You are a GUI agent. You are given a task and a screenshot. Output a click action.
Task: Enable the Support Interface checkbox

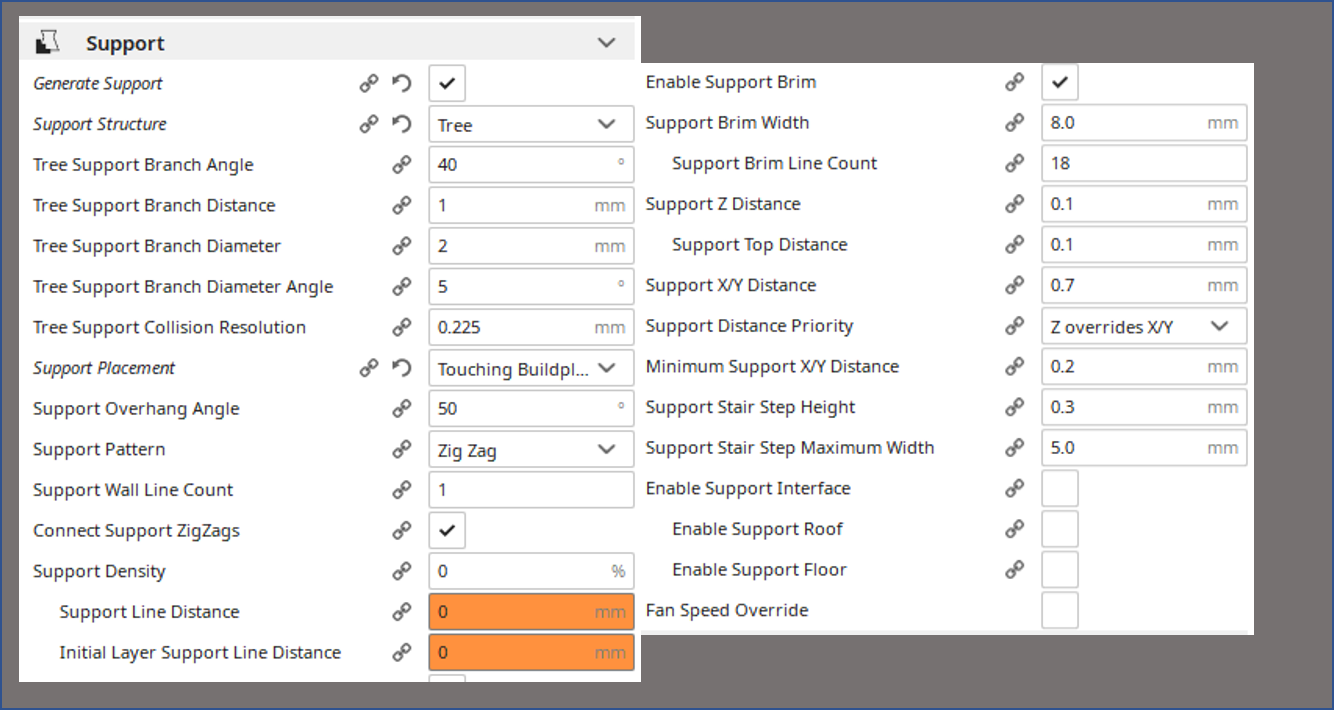(x=1060, y=488)
